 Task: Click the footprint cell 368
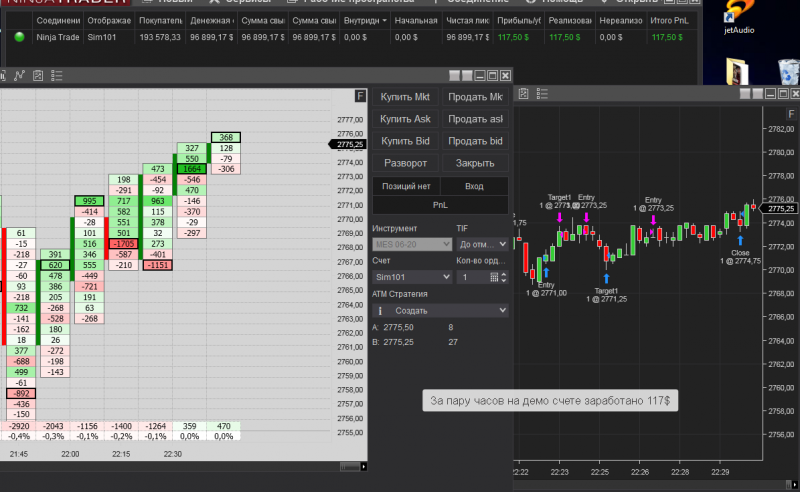226,137
